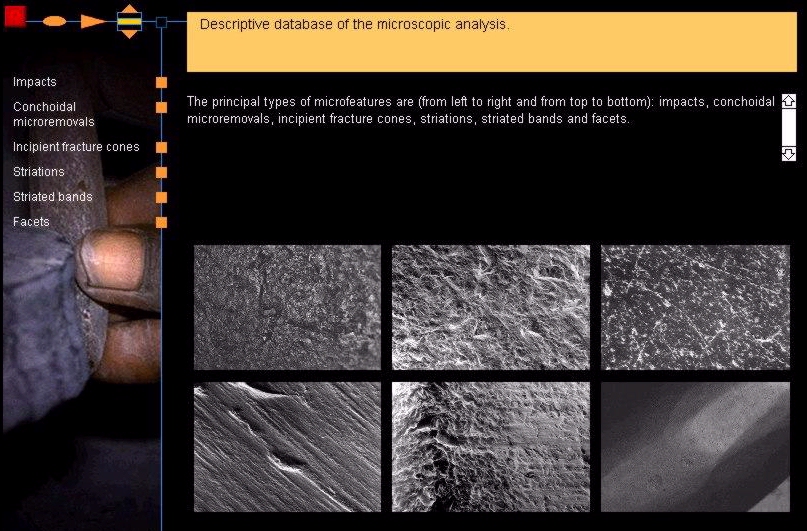Screen dimensions: 807x531
Task: Open the Conchoidal microremovals entry
Action: 54,114
